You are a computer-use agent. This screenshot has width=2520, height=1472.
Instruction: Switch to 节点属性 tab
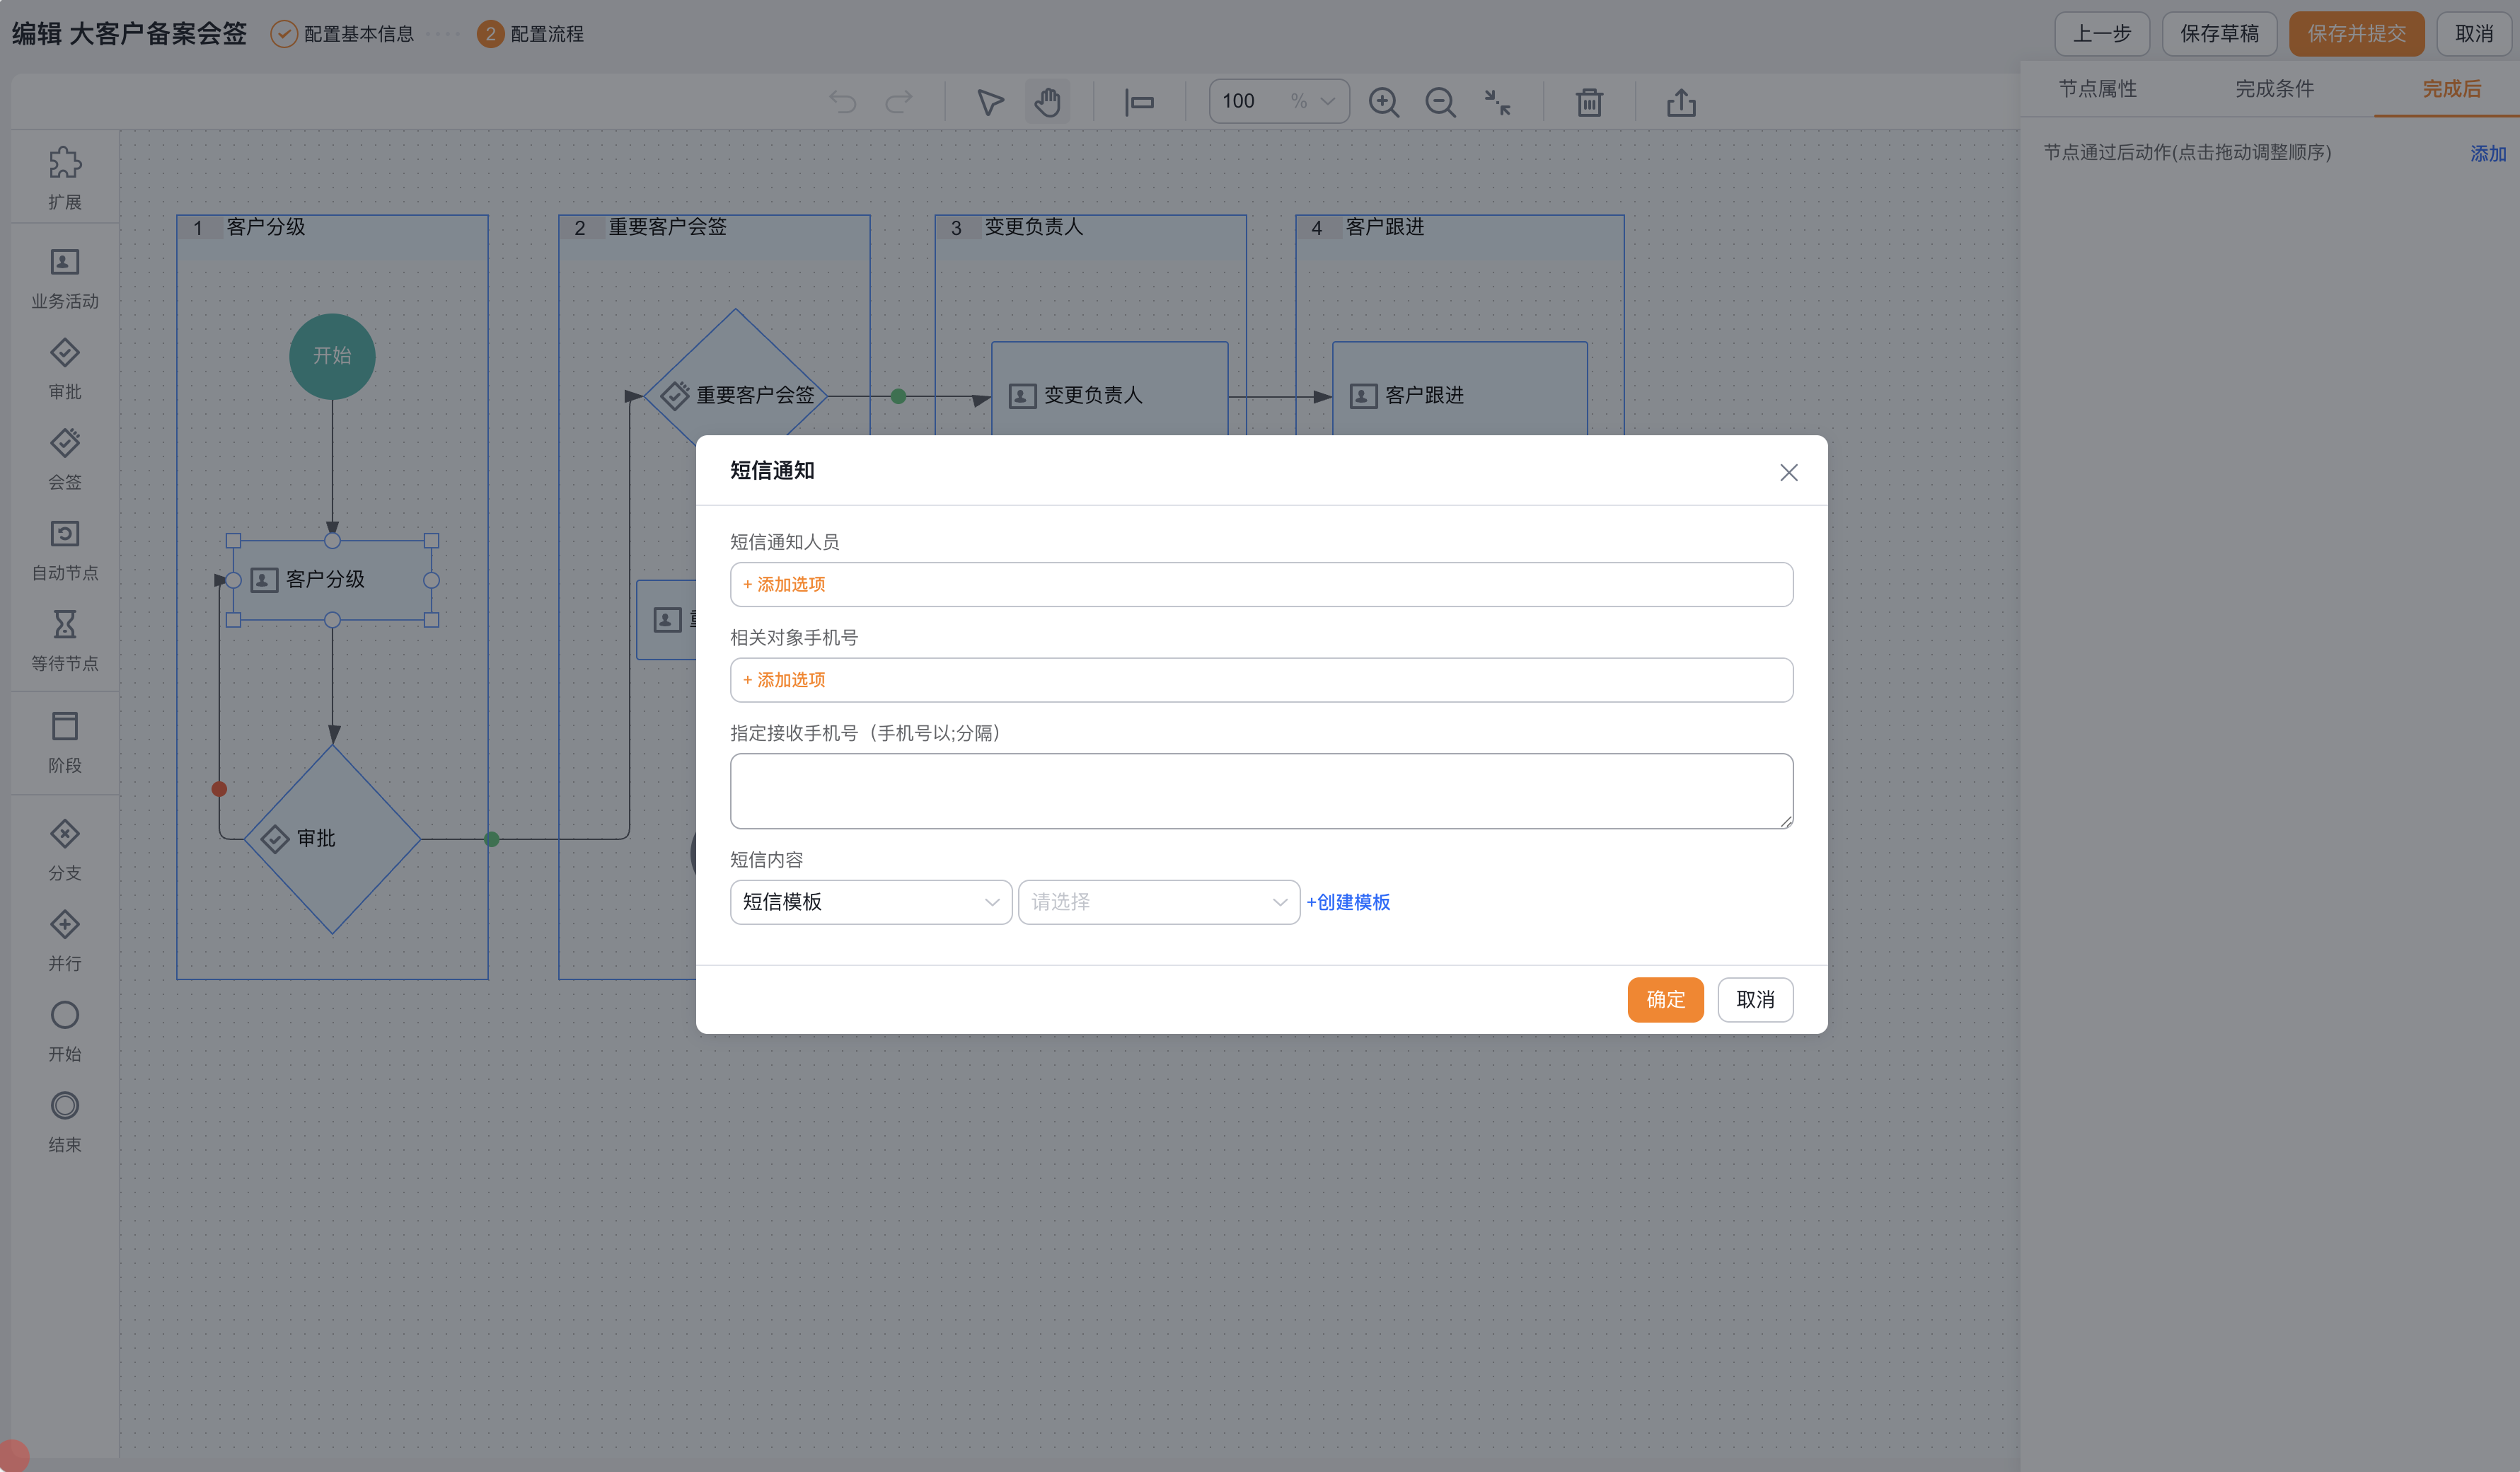[2097, 89]
